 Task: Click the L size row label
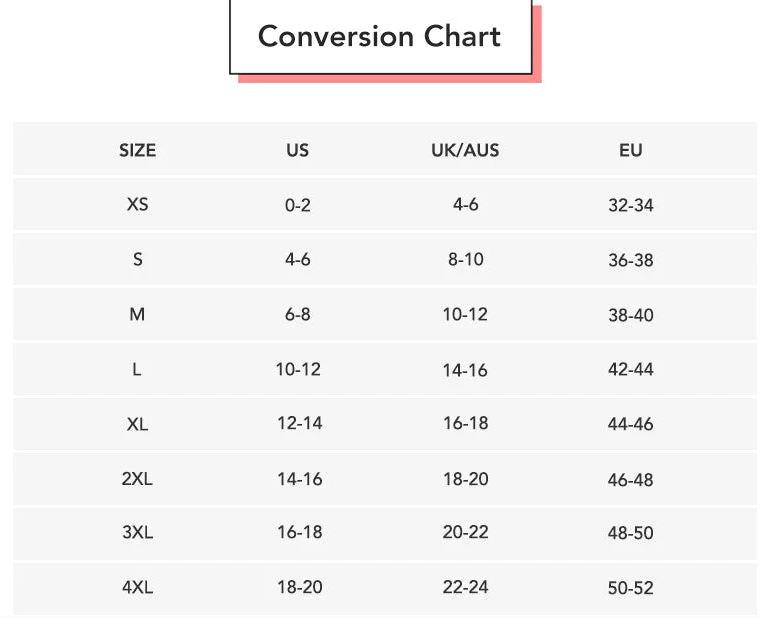[138, 370]
